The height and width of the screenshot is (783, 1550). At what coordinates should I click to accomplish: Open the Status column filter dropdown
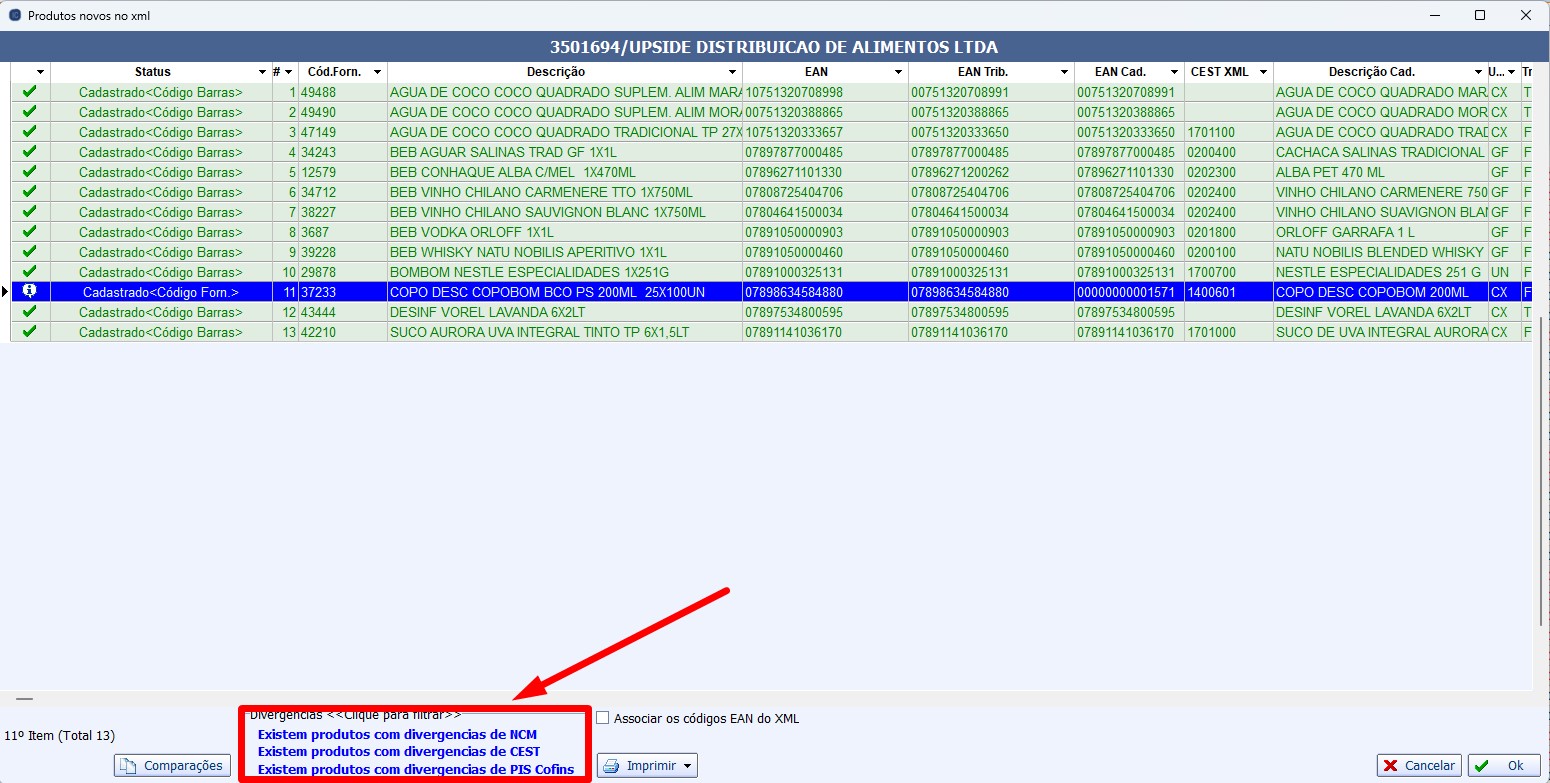tap(262, 72)
